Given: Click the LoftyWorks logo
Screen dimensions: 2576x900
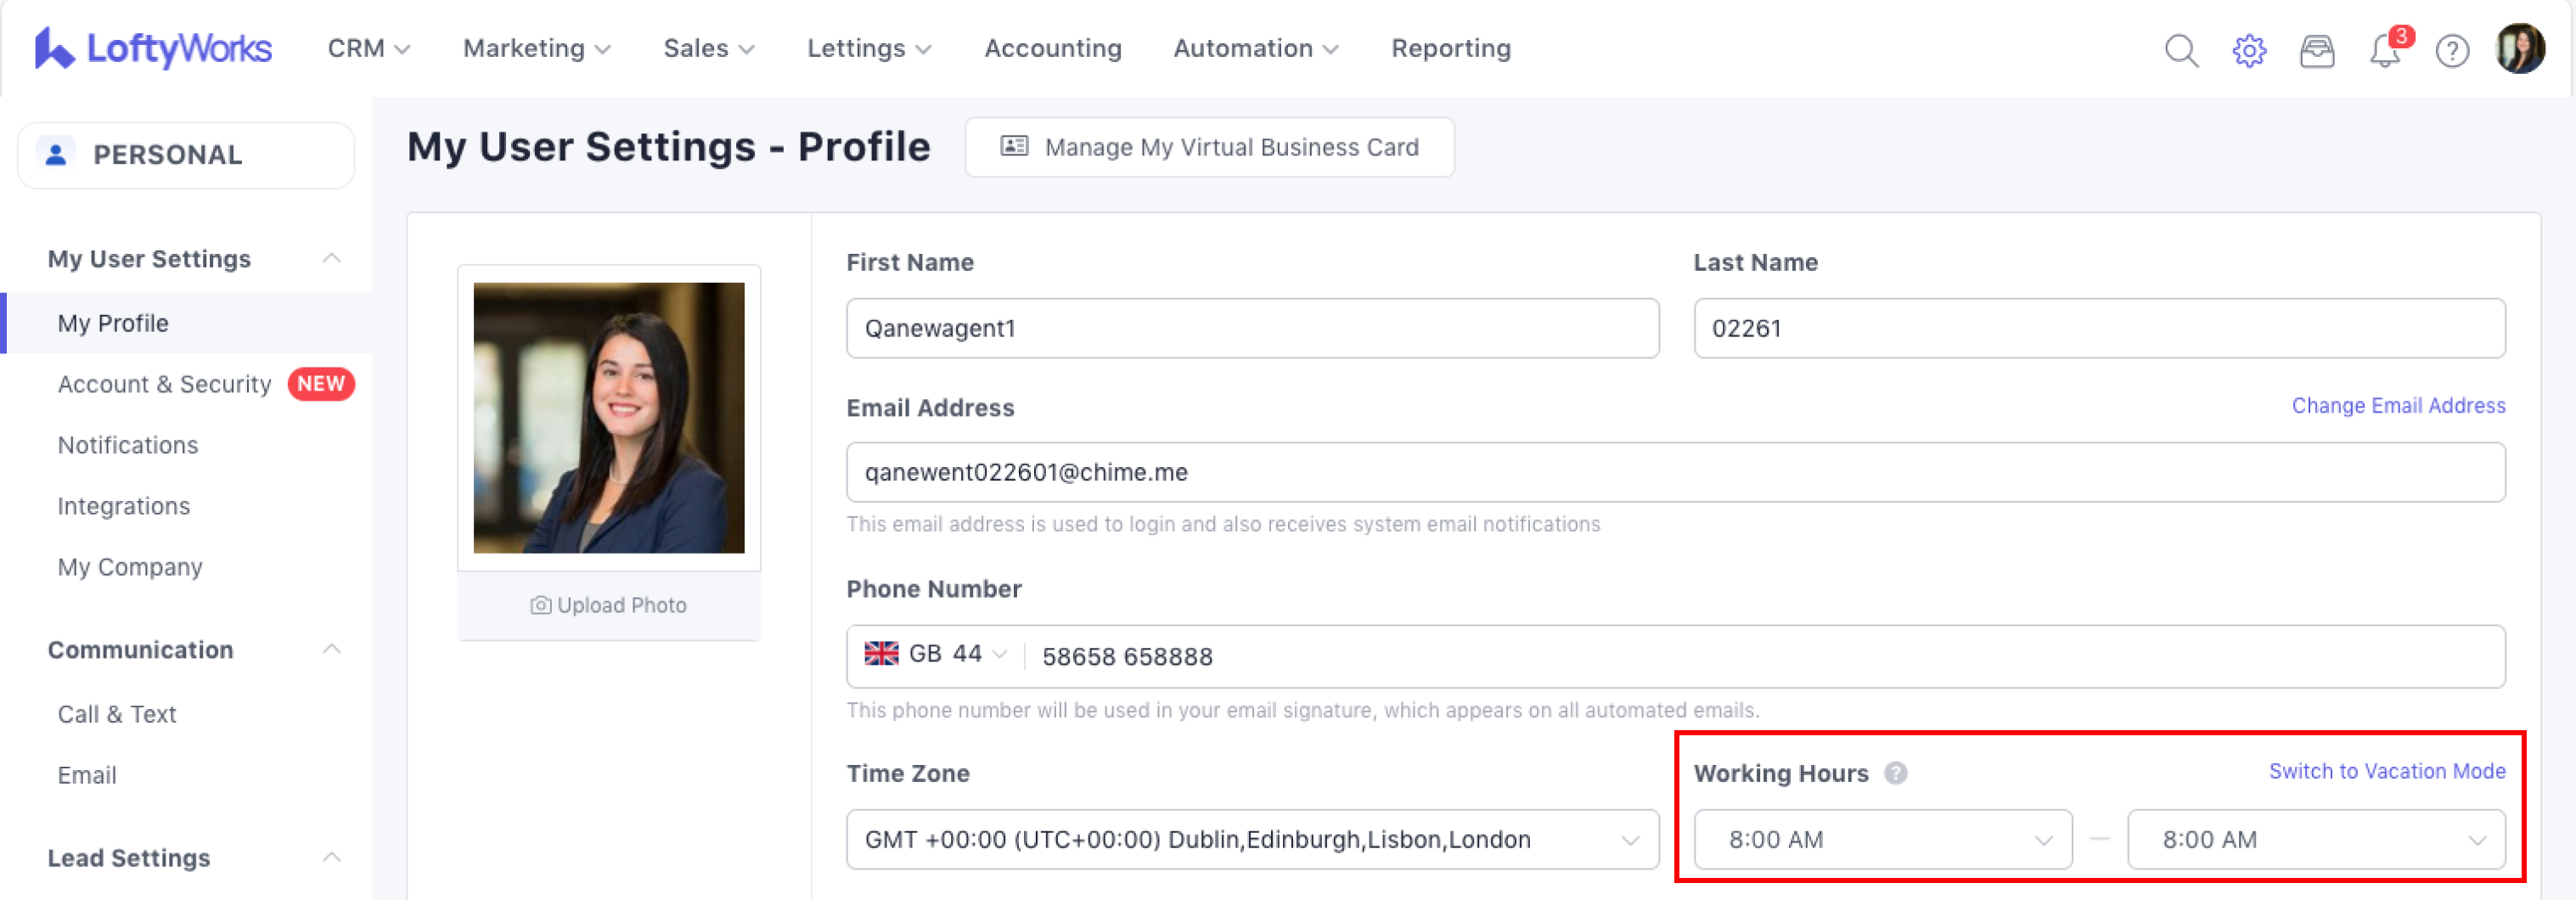Looking at the screenshot, I should [153, 48].
